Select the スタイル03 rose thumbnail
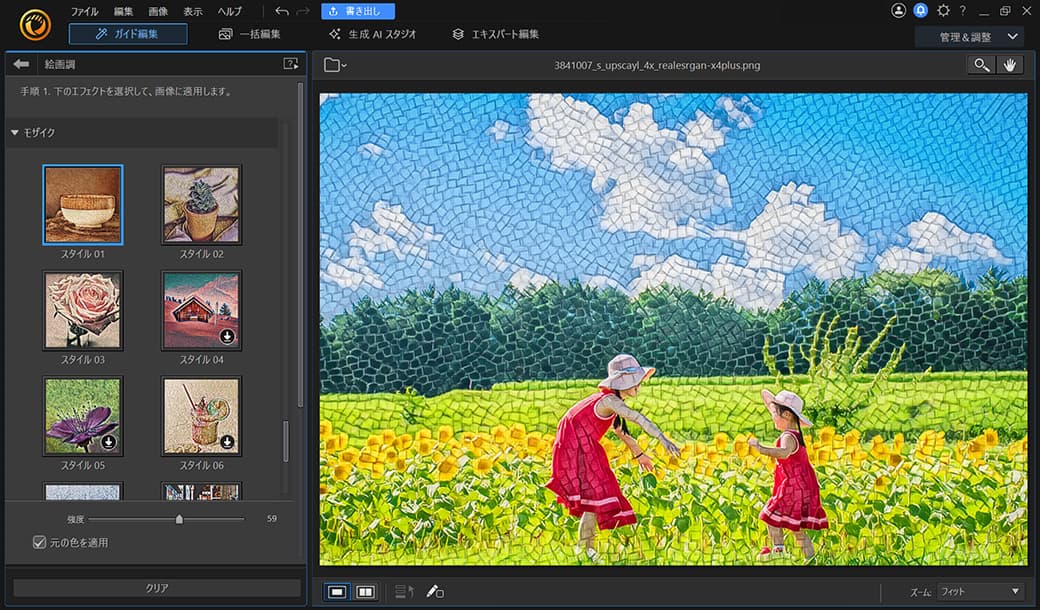Image resolution: width=1040 pixels, height=610 pixels. click(83, 313)
